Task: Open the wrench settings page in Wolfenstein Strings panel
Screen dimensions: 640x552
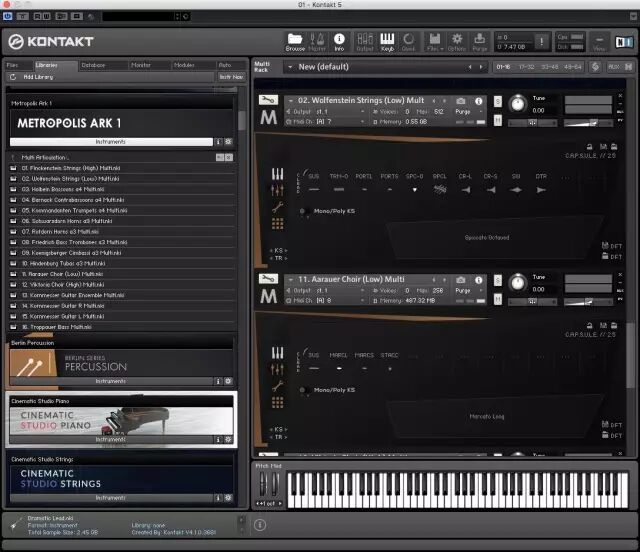Action: [x=278, y=207]
